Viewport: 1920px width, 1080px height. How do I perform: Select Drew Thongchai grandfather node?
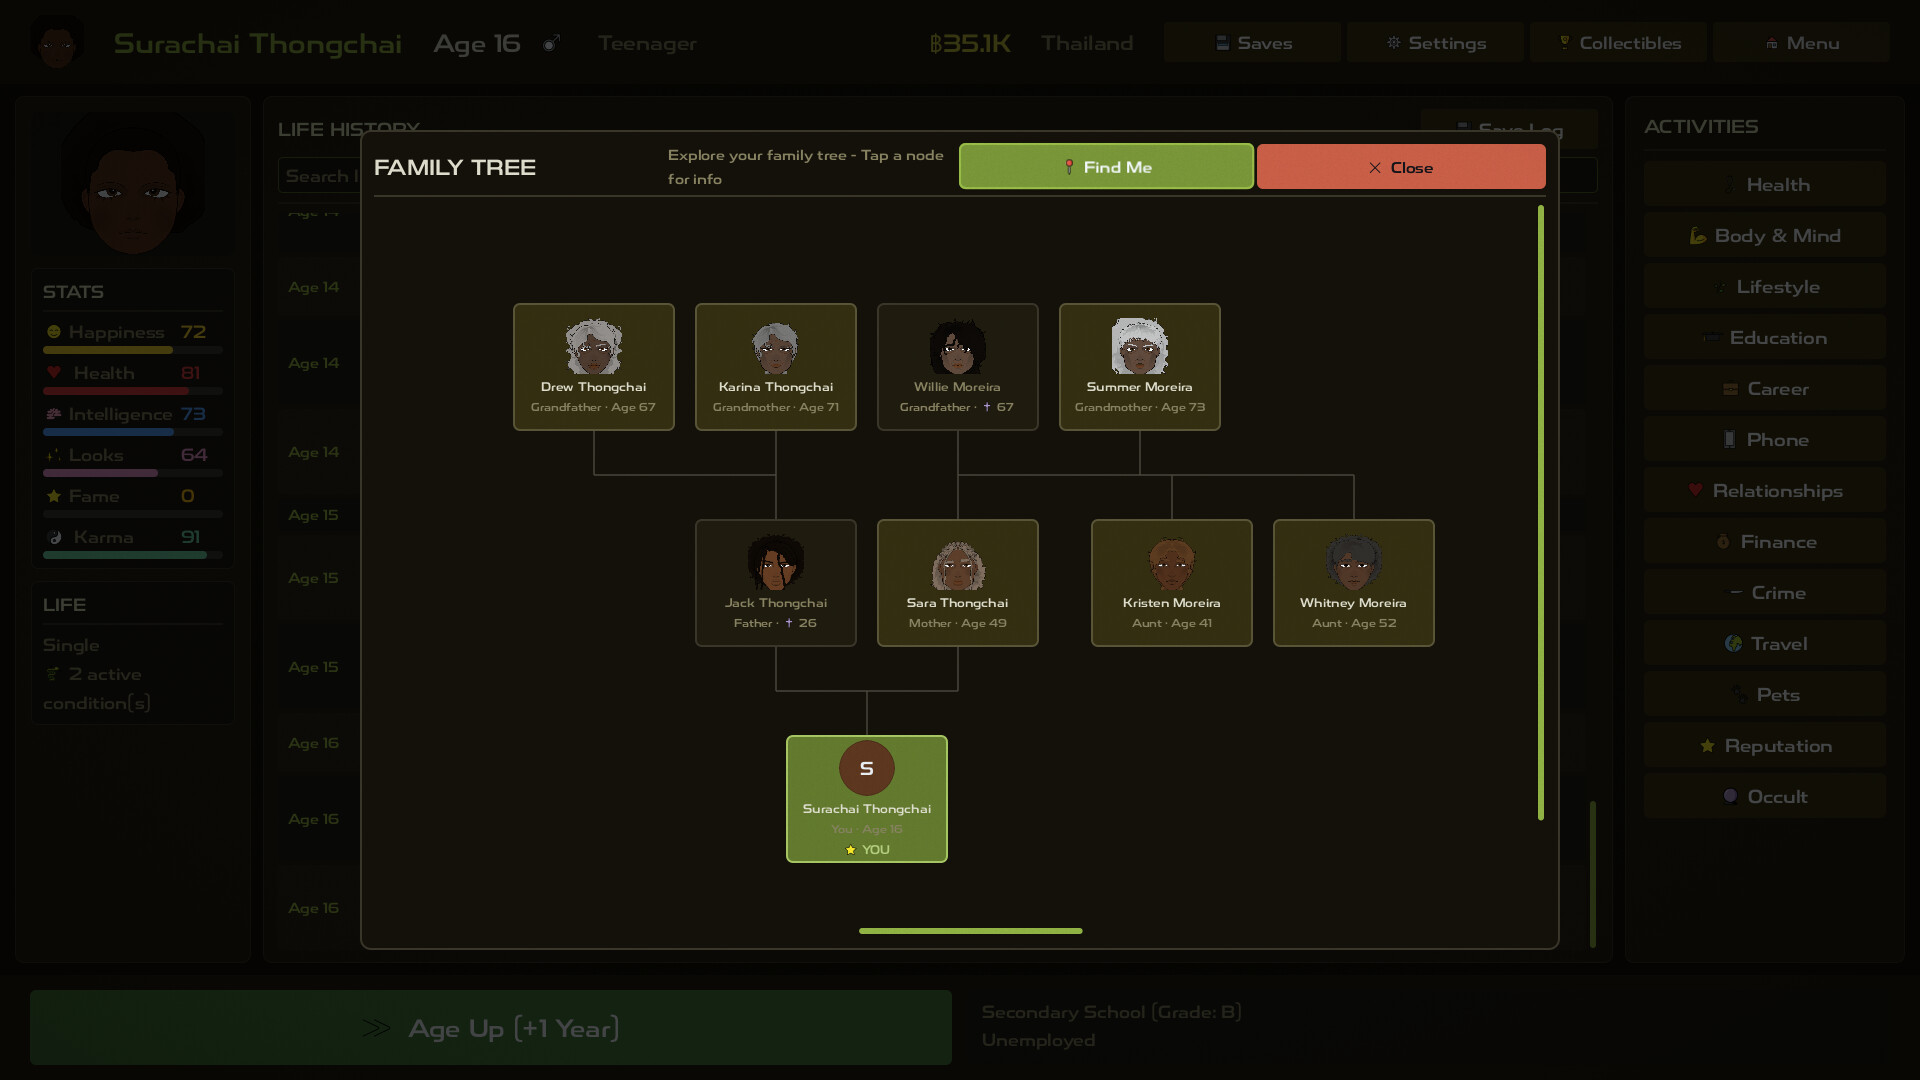click(x=594, y=367)
